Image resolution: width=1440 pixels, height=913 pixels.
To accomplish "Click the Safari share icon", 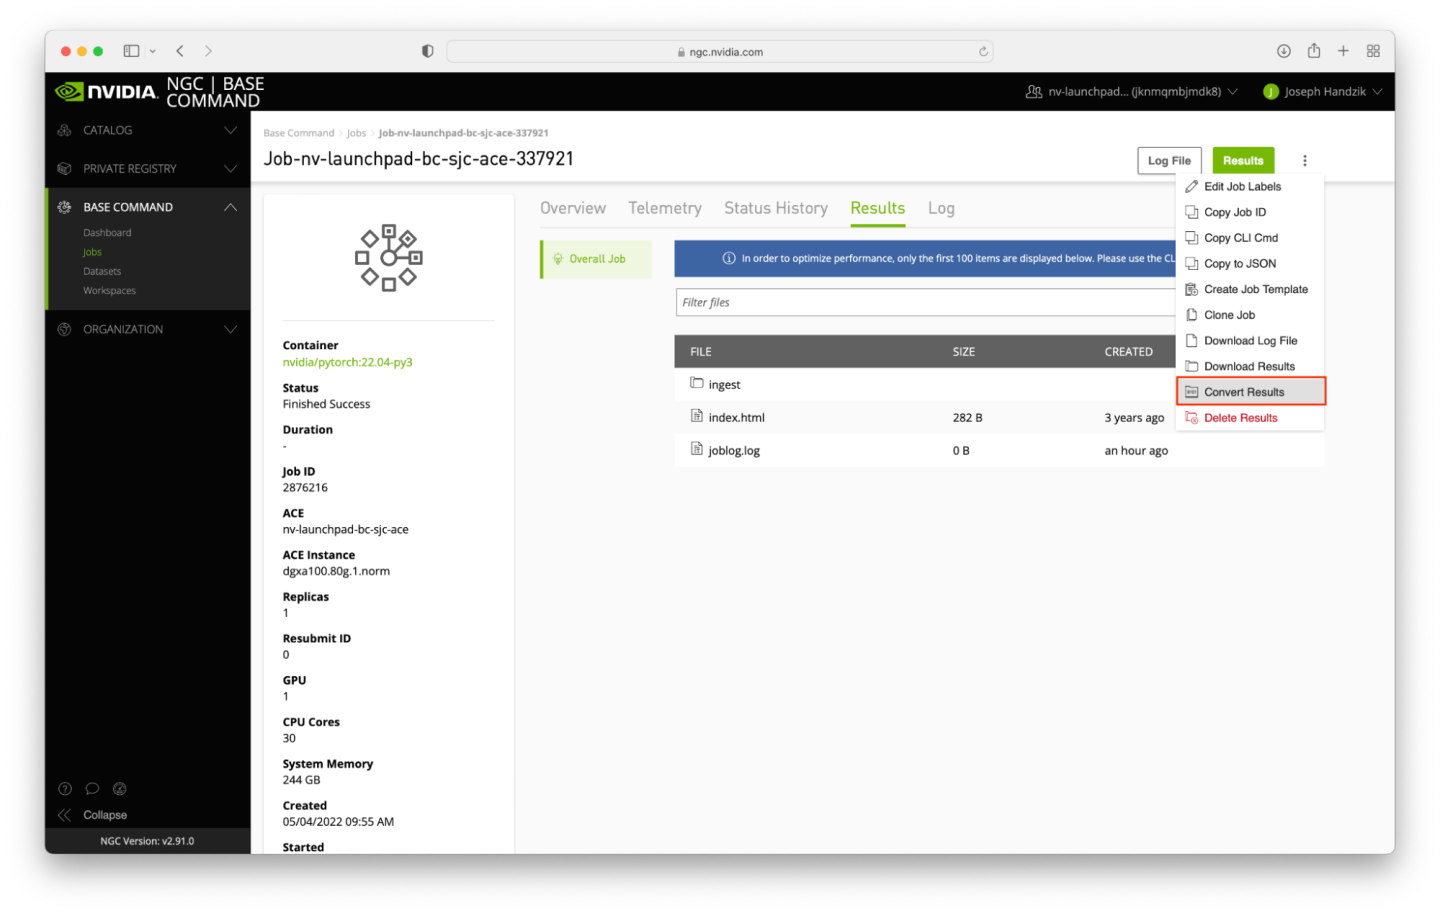I will (x=1313, y=51).
